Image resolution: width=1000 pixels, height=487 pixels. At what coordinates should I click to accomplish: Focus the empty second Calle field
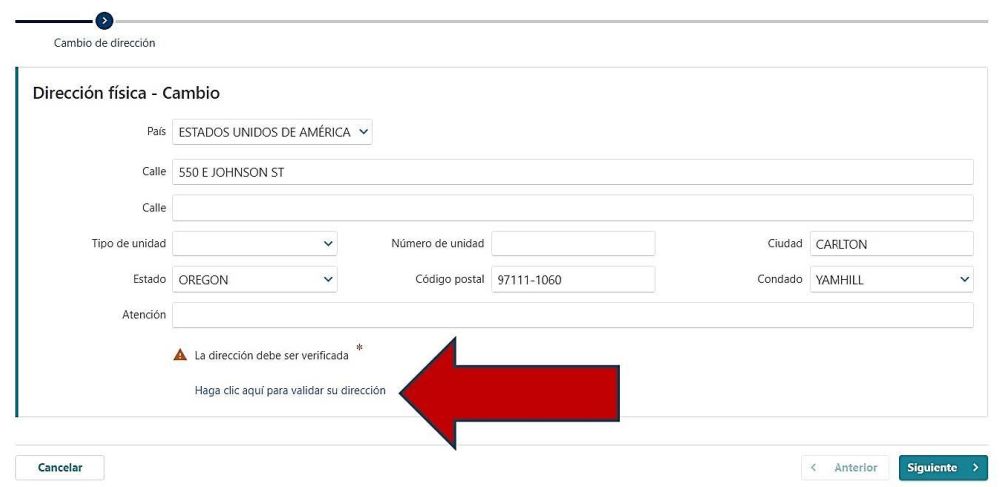[x=572, y=208]
